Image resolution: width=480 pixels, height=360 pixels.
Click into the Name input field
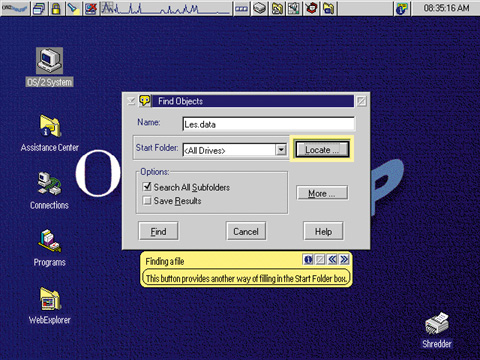[x=268, y=124]
